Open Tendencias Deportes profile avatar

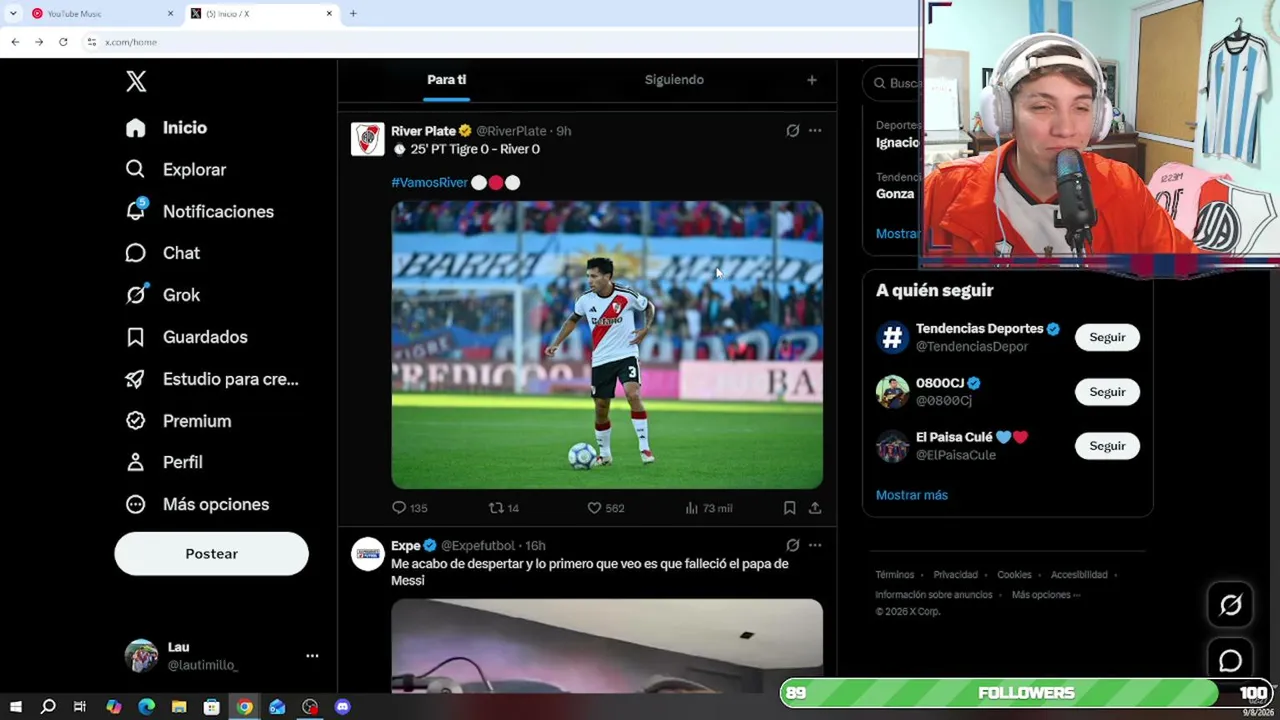[893, 338]
